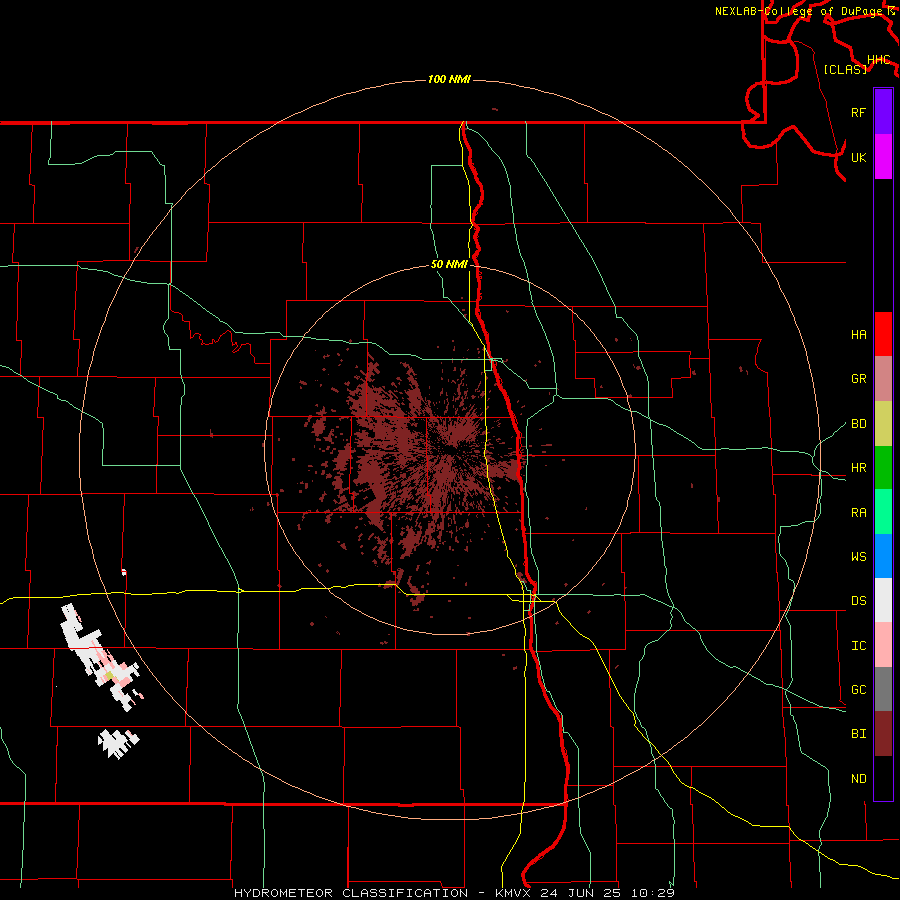Viewport: 900px width, 900px height.
Task: Click the HA legend label
Action: [x=858, y=335]
